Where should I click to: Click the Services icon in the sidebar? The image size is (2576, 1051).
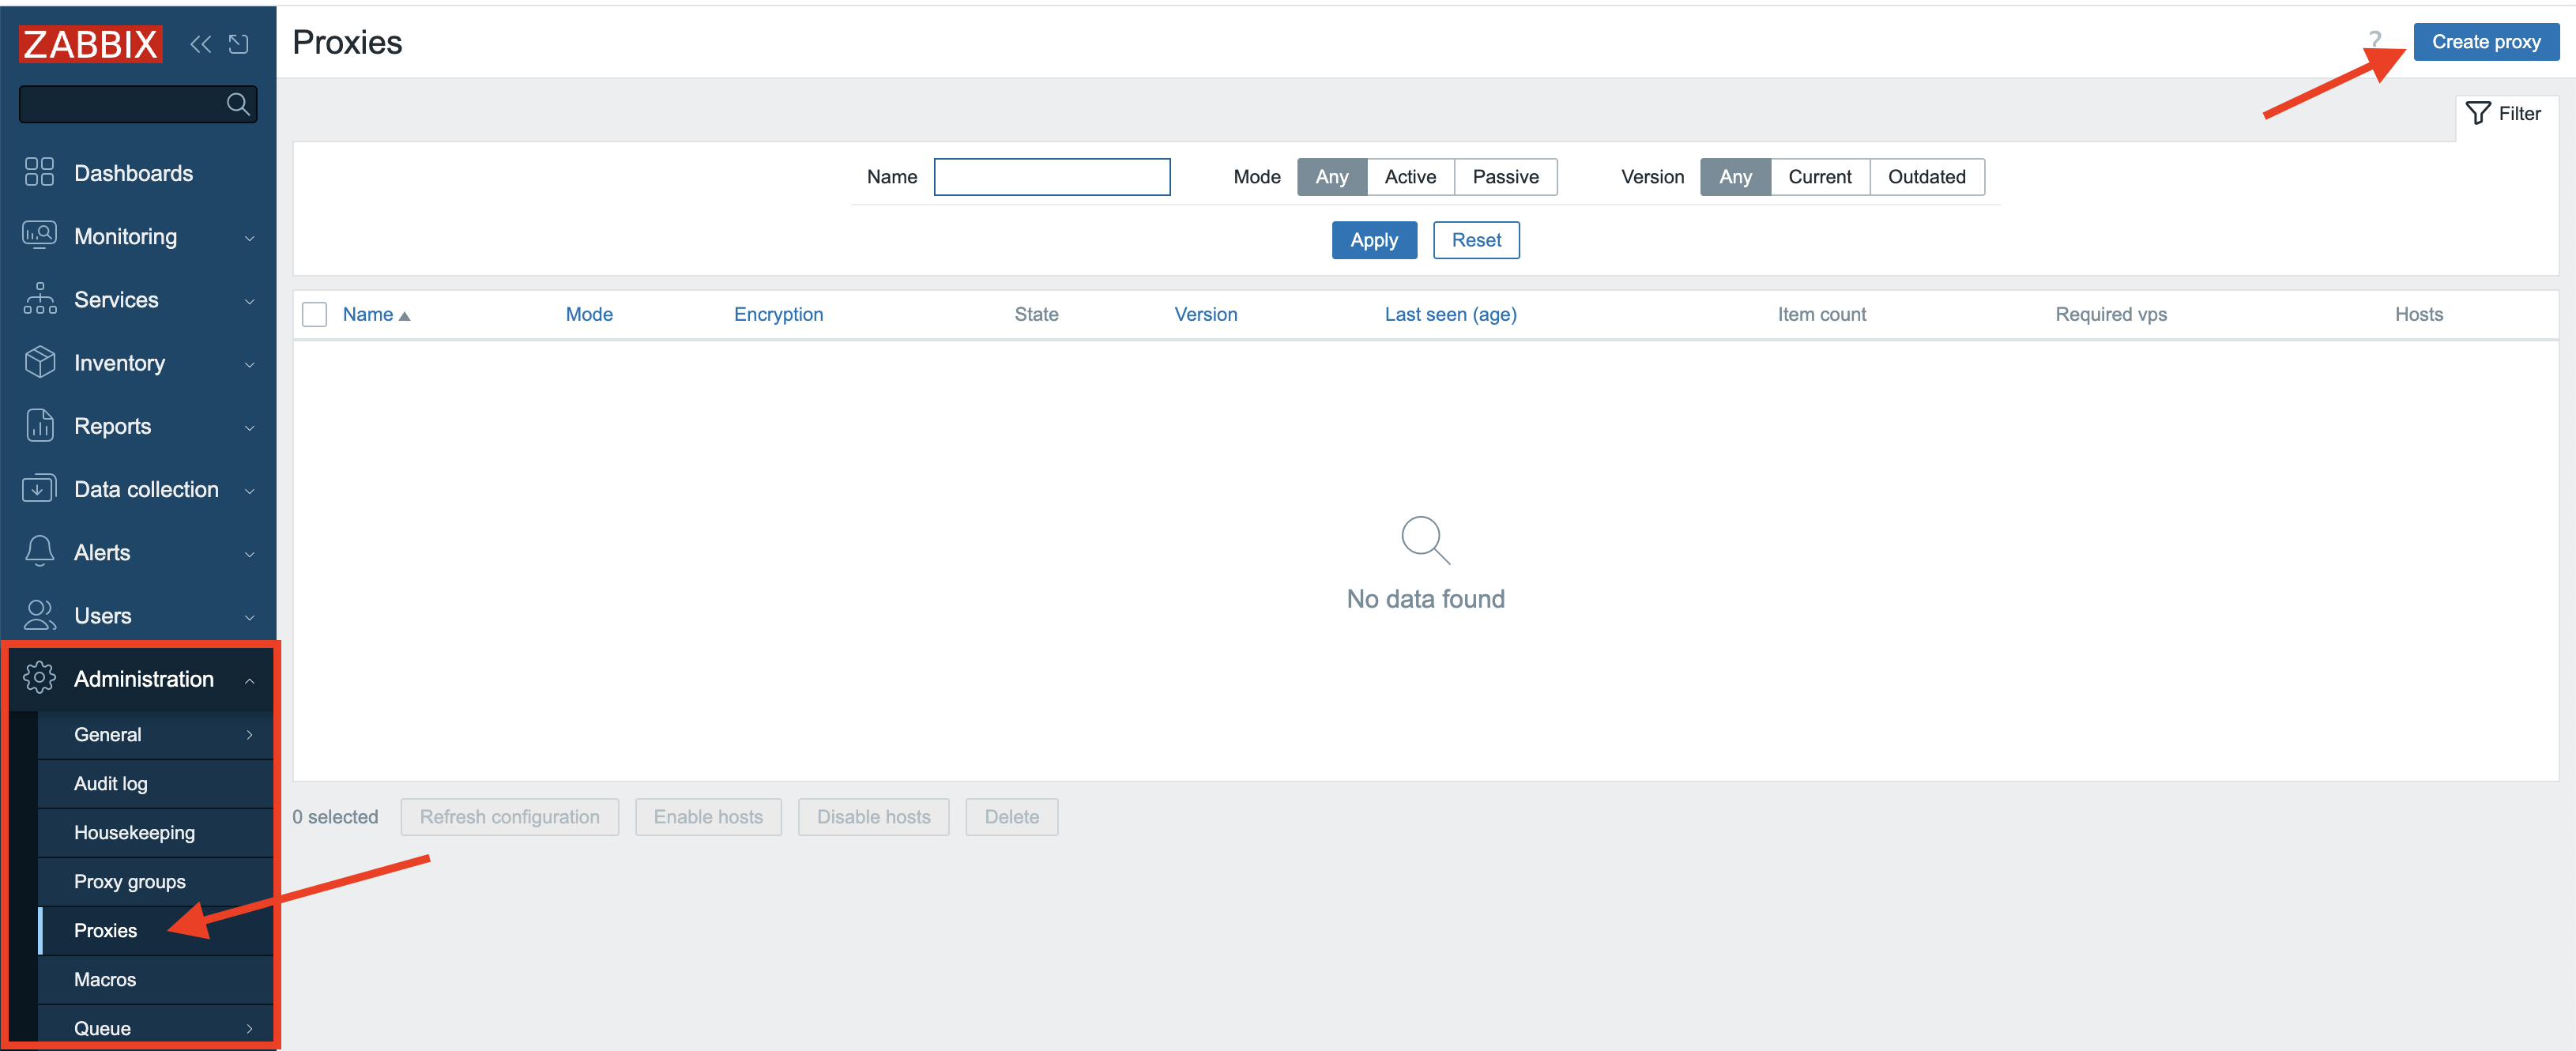[x=39, y=299]
